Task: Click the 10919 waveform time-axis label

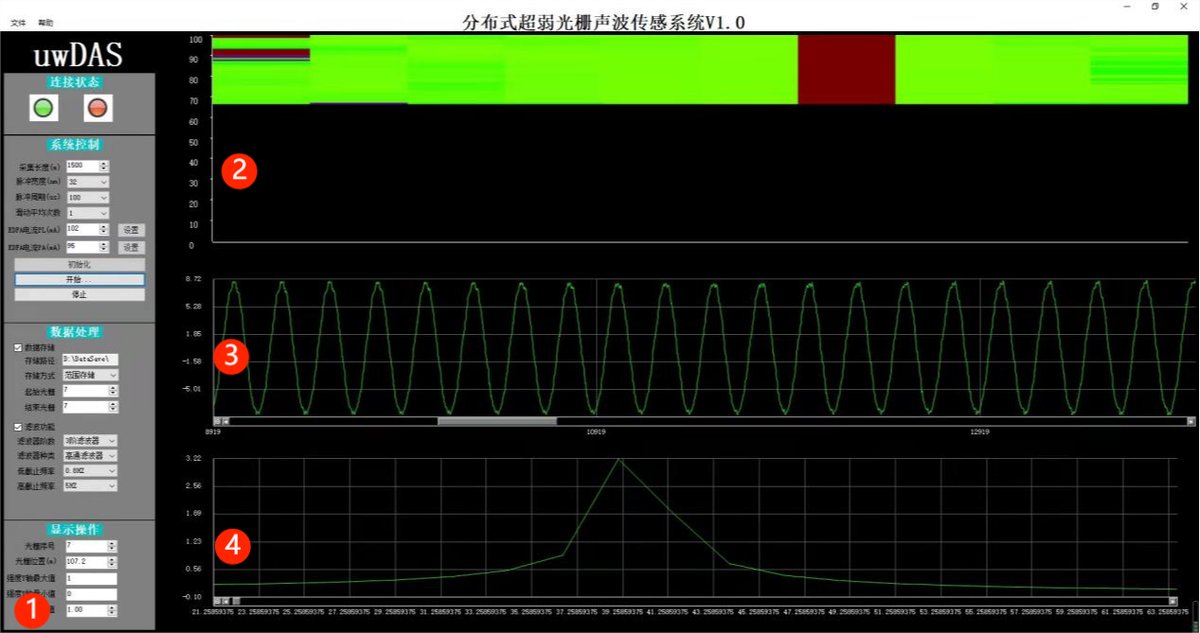Action: tap(595, 431)
